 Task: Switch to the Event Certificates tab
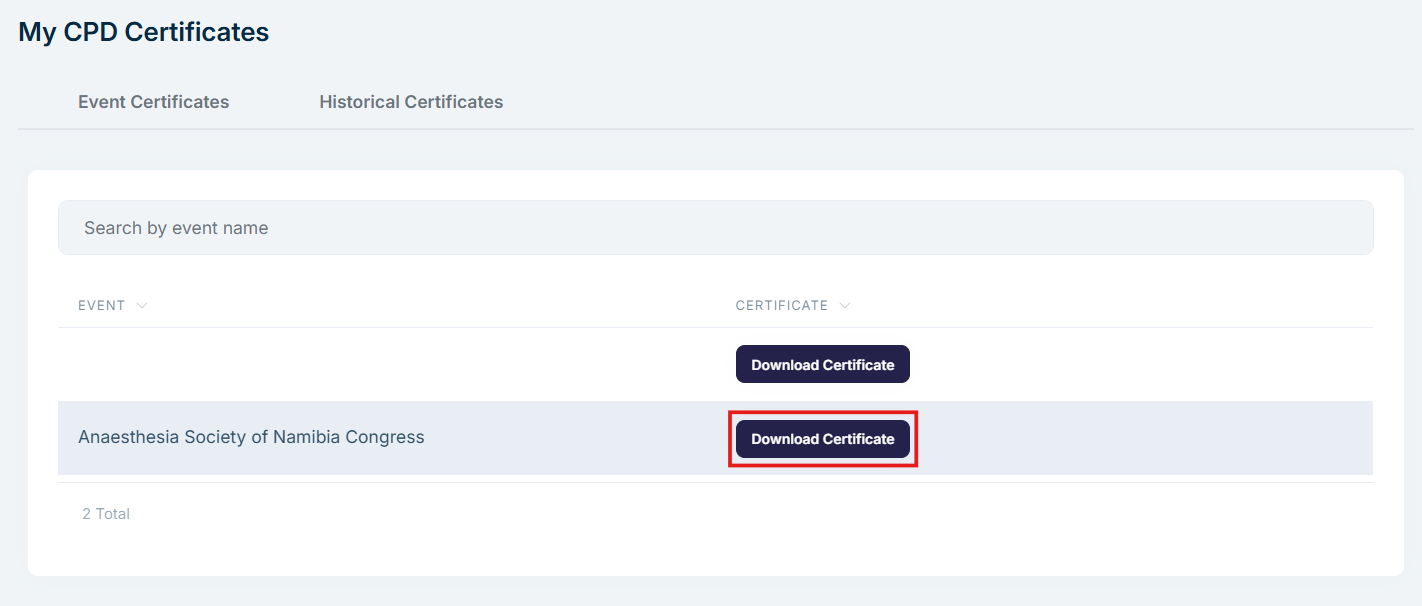(154, 102)
